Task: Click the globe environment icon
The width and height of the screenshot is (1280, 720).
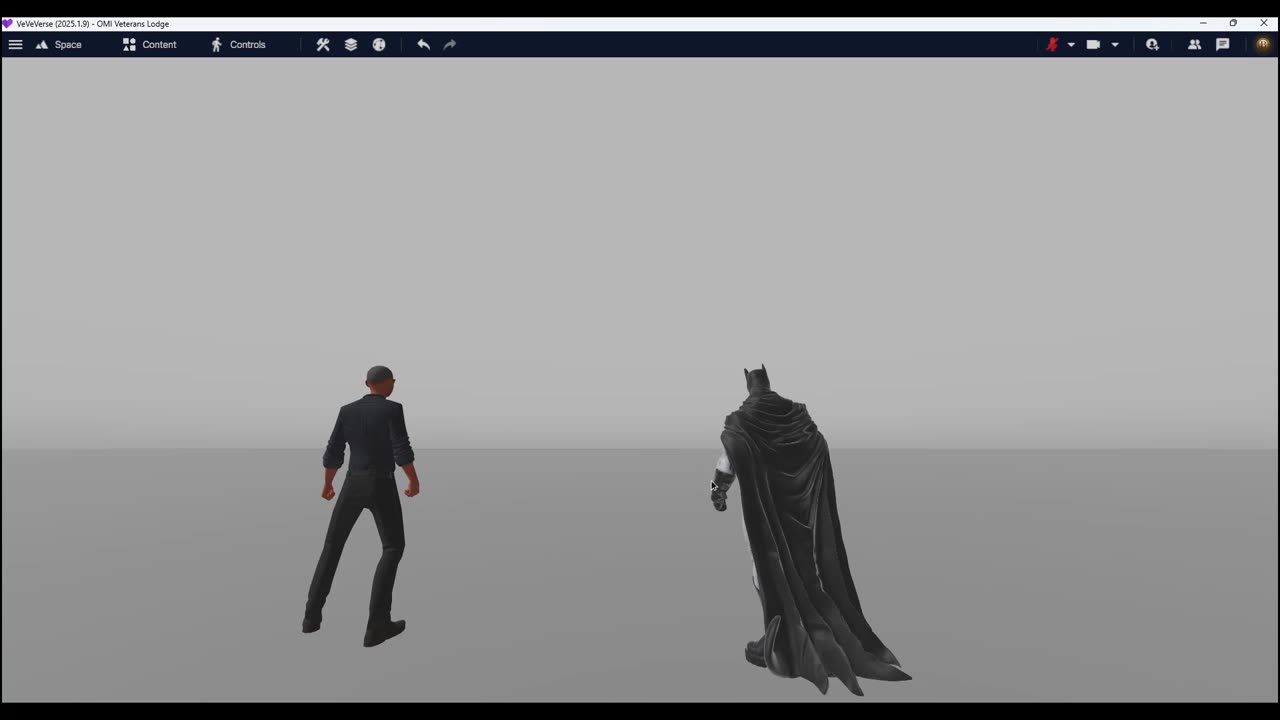Action: coord(379,44)
